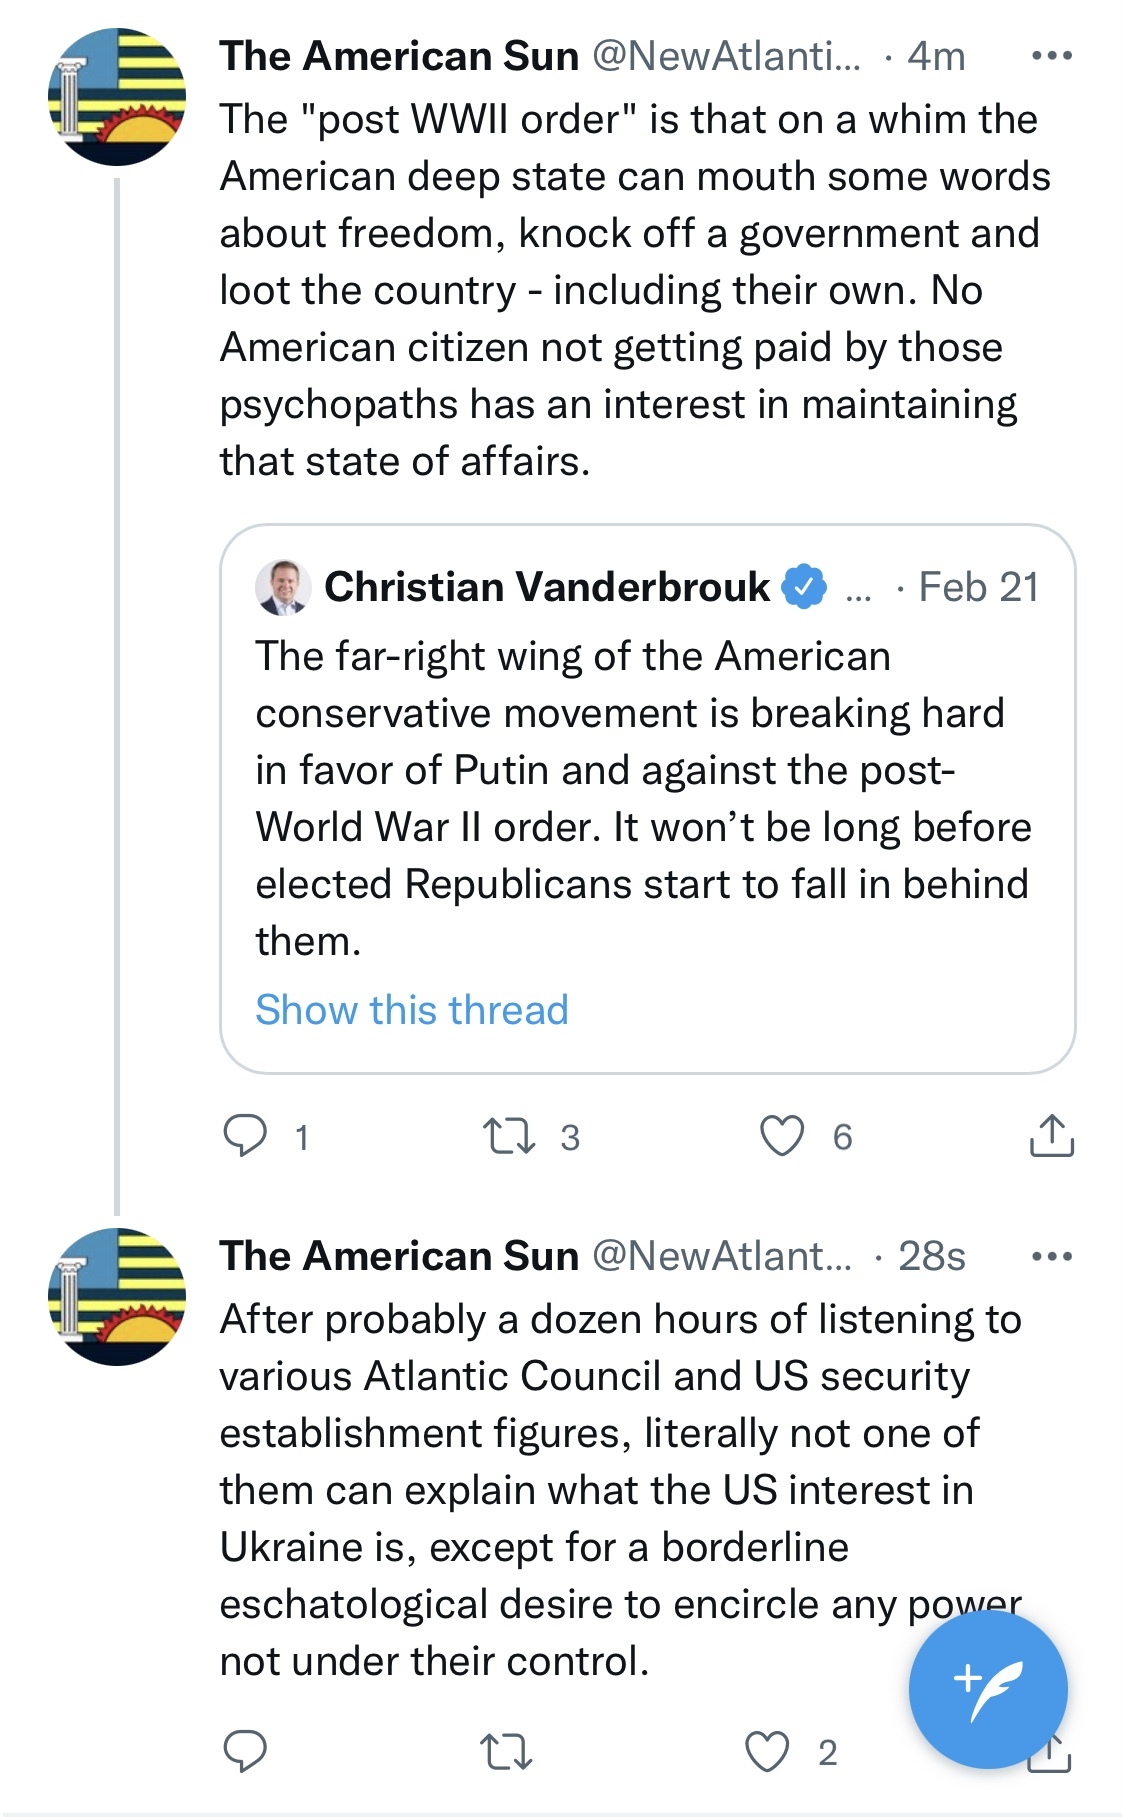
Task: Open the 4m timestamp of first tweet
Action: pos(936,56)
